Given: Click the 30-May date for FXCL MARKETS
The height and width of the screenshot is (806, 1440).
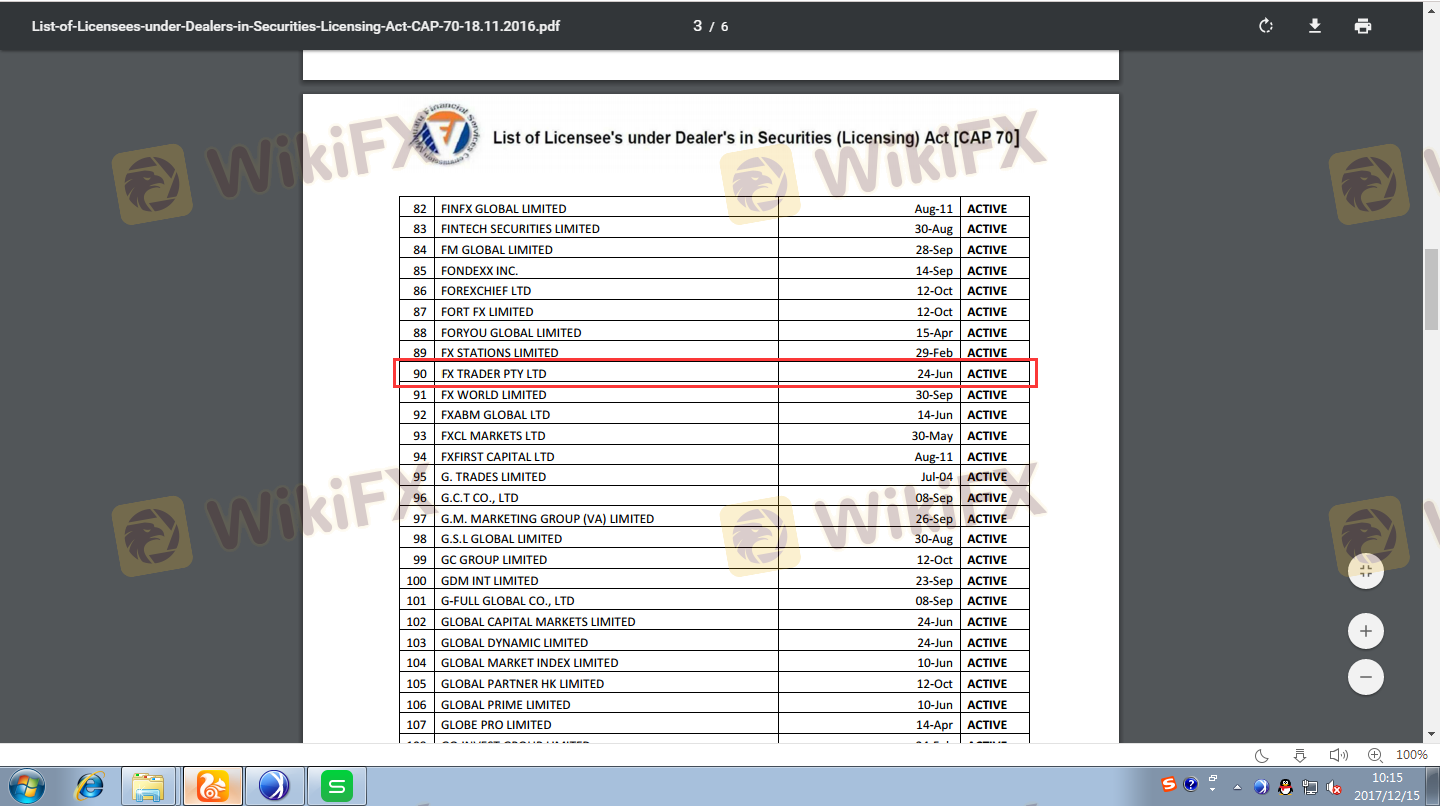Looking at the screenshot, I should 932,436.
